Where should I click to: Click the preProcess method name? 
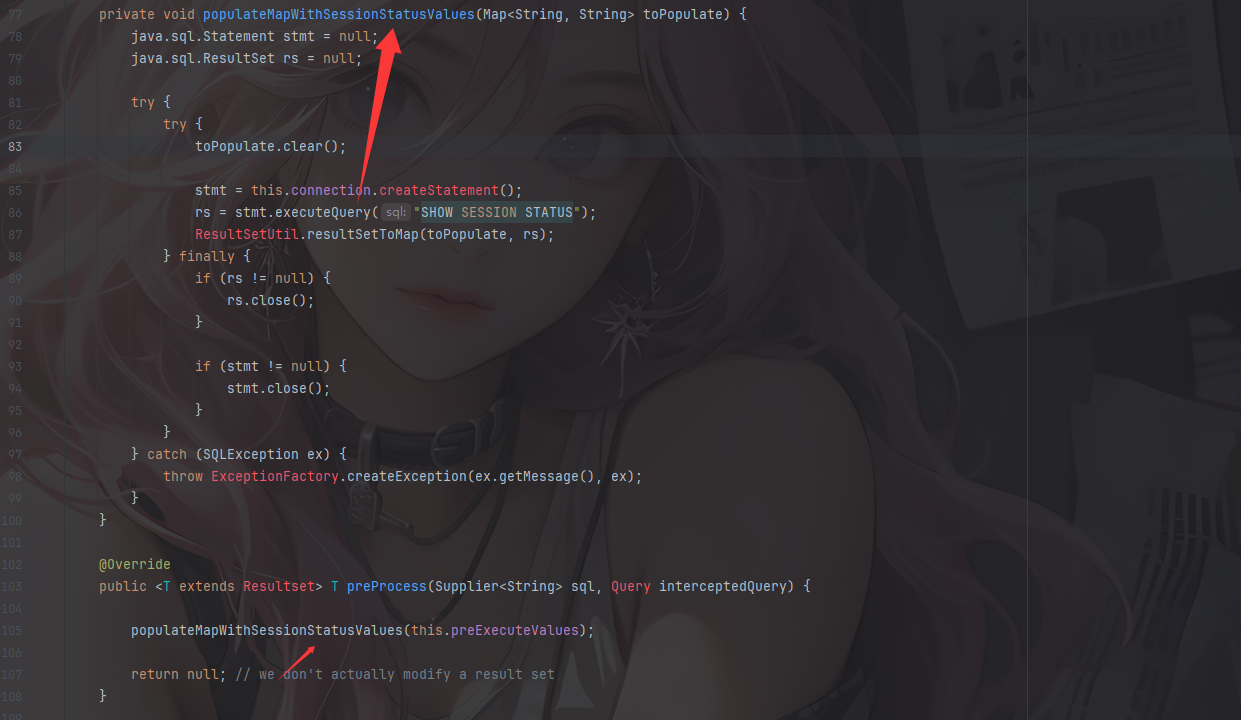(386, 586)
